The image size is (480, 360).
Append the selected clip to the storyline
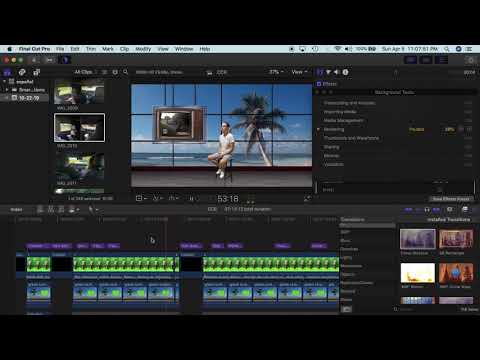coord(61,209)
